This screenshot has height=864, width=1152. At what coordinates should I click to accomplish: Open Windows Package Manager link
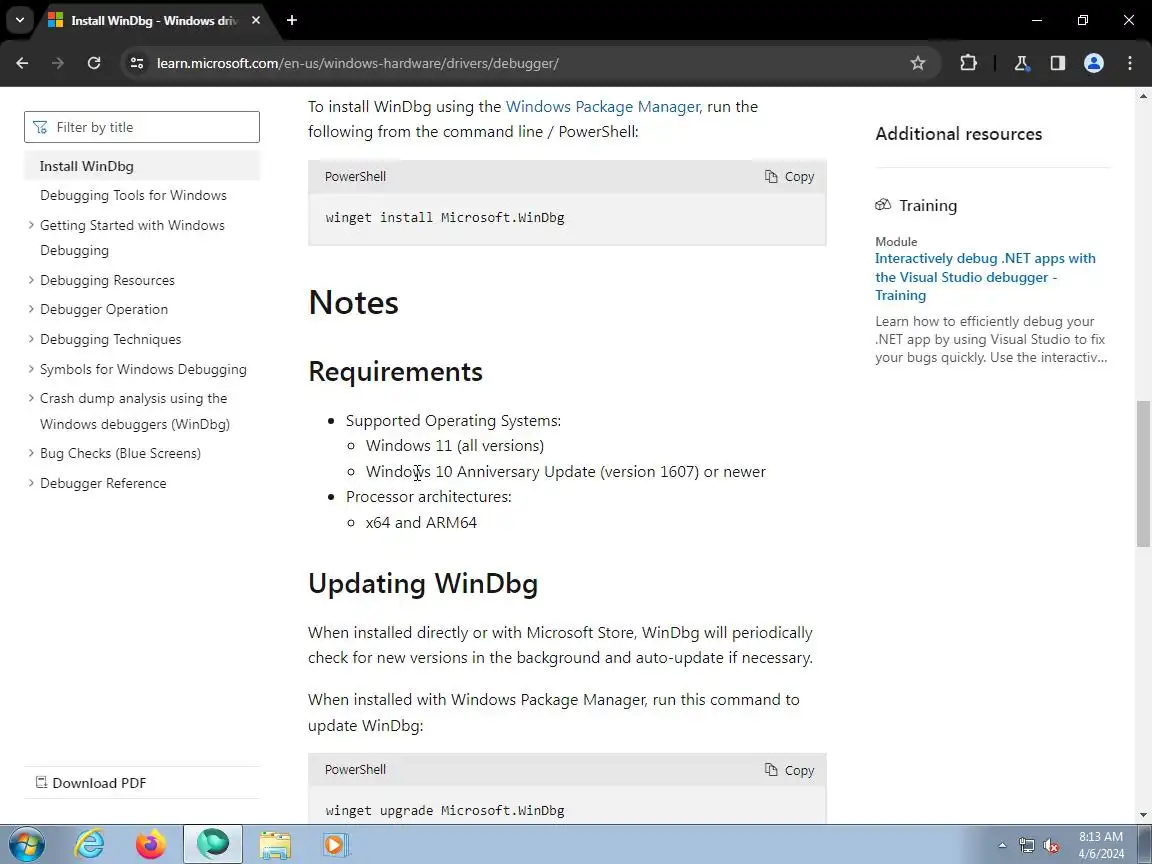point(603,107)
